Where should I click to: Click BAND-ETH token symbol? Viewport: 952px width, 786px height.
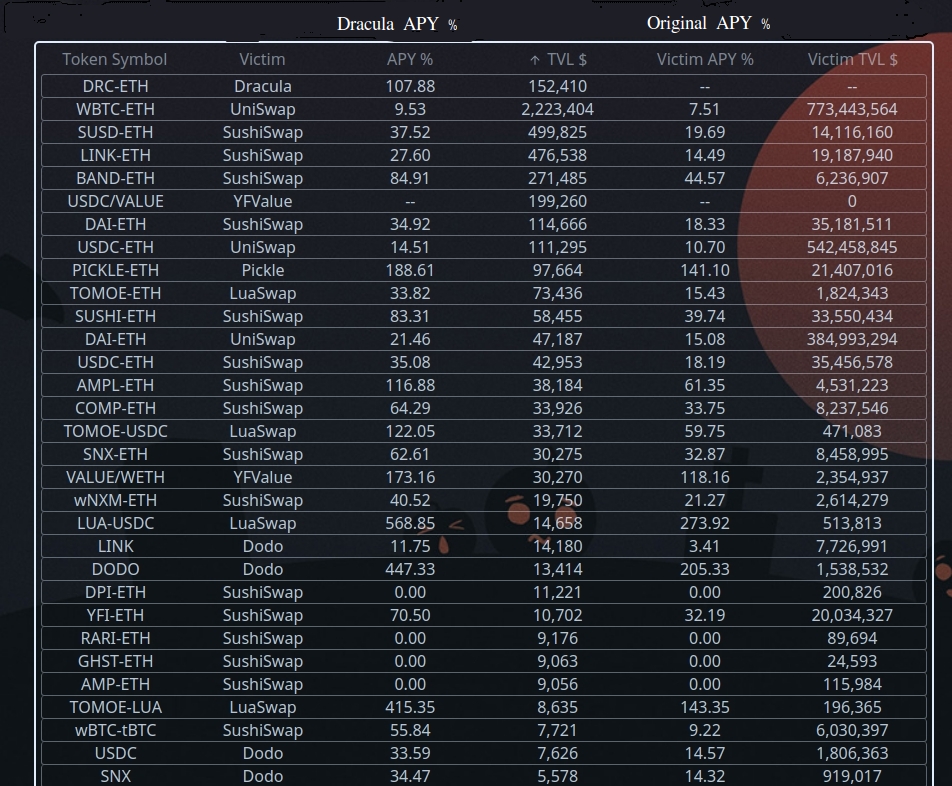[115, 178]
